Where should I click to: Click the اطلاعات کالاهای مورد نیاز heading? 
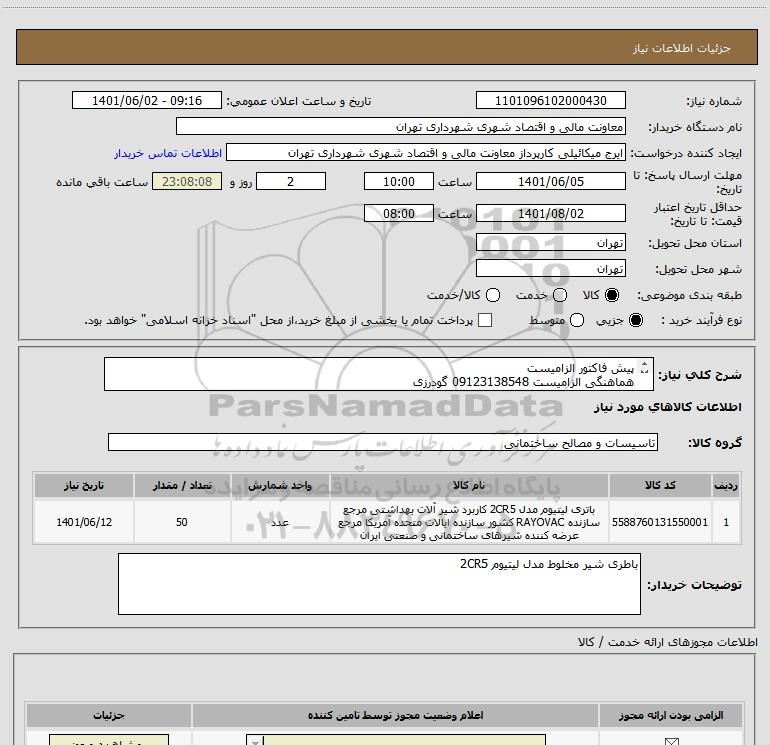tap(667, 407)
